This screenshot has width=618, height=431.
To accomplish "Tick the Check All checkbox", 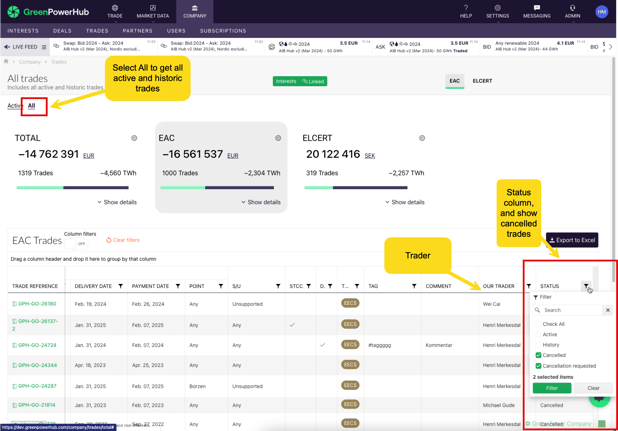I will click(x=538, y=324).
